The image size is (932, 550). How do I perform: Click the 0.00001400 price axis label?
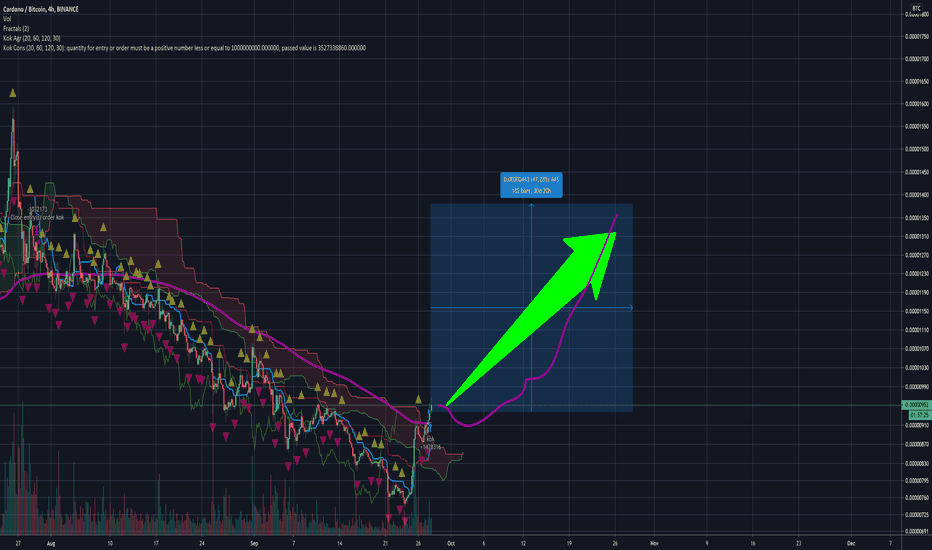point(917,195)
